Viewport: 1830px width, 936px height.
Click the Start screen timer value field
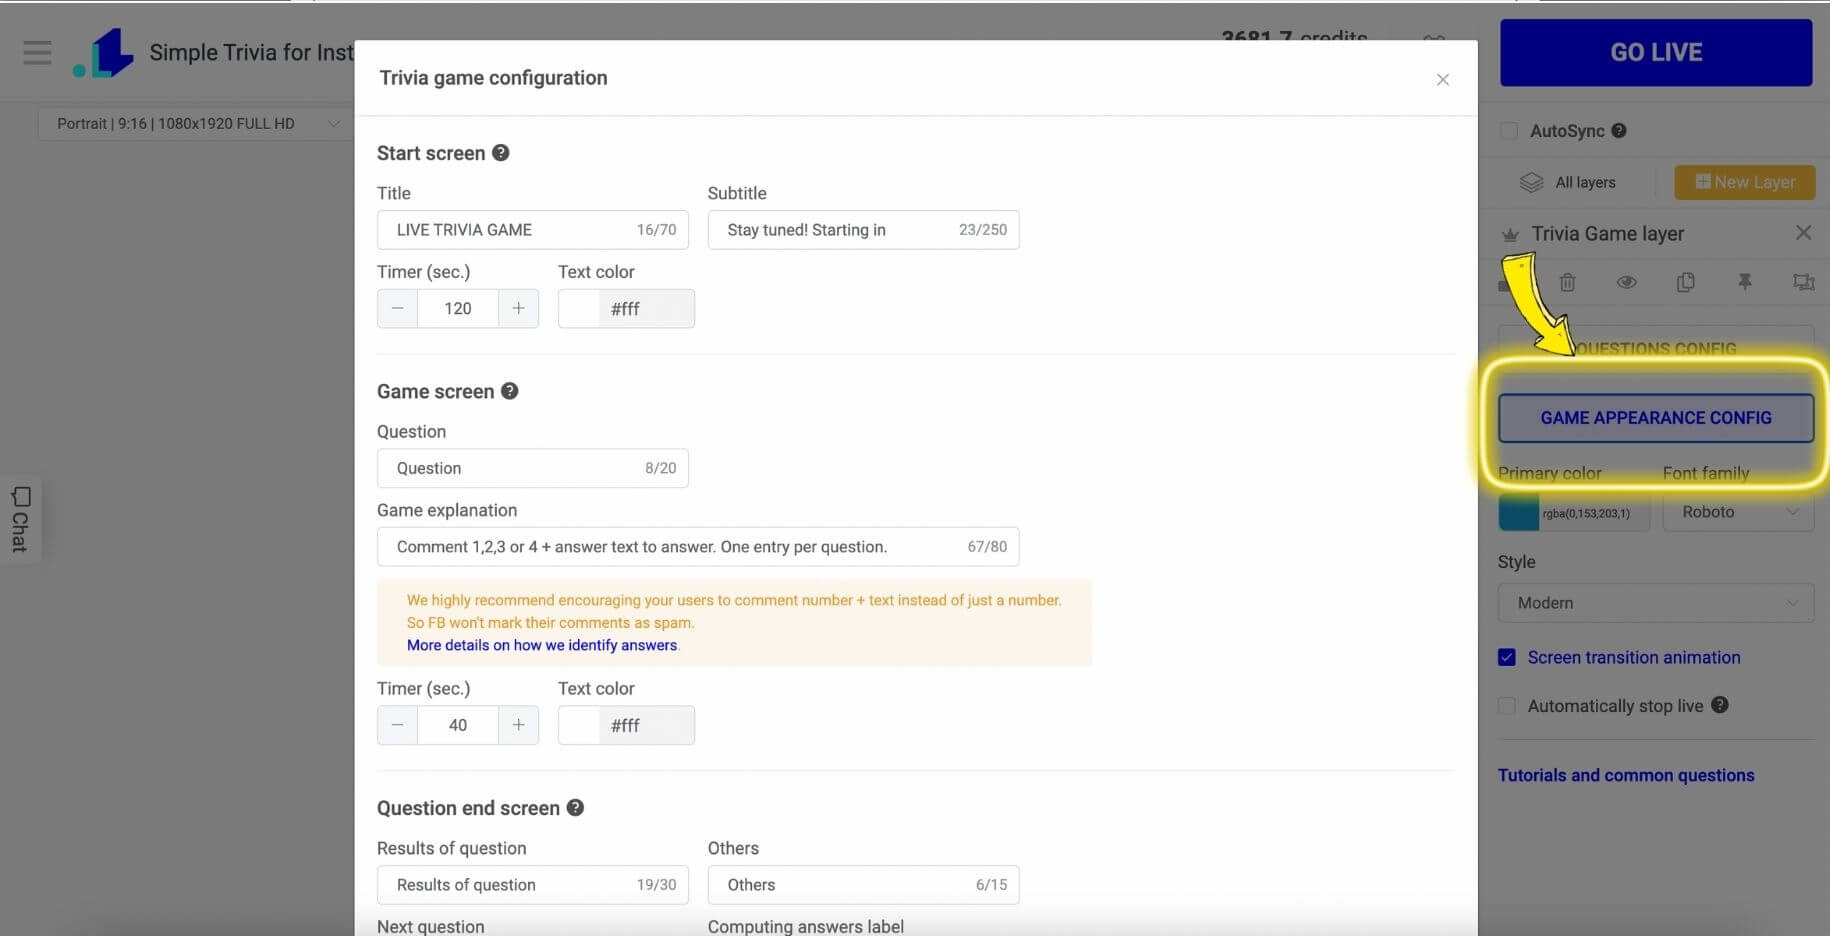point(458,308)
